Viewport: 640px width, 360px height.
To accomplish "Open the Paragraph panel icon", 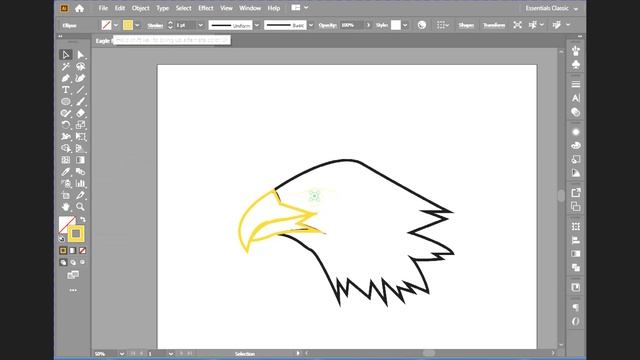I will (x=576, y=307).
